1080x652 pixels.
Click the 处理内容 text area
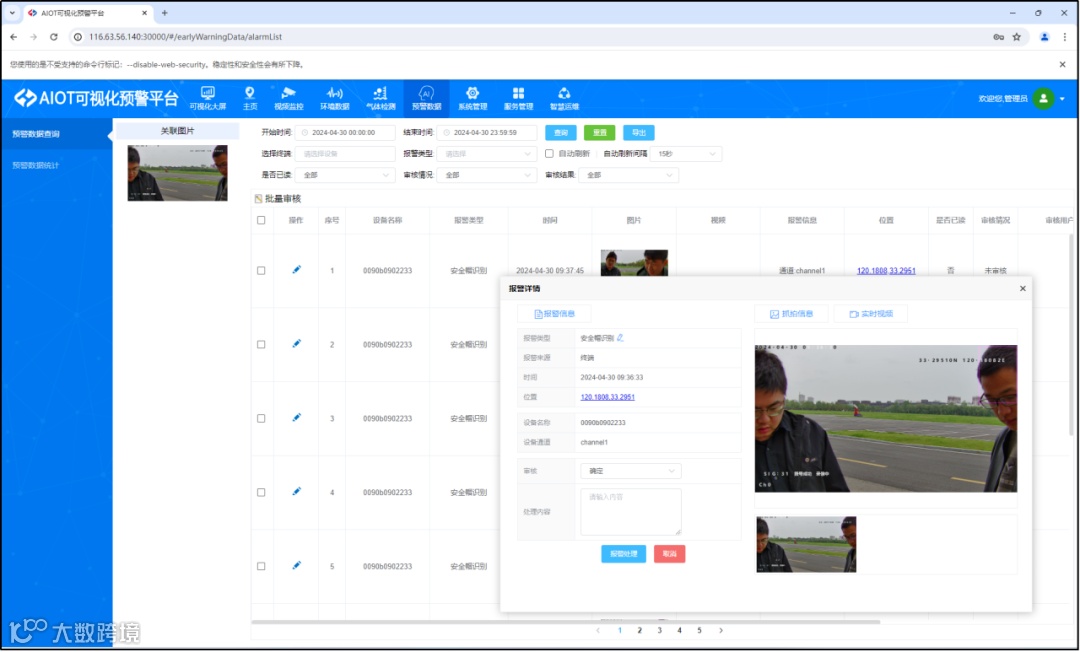631,512
